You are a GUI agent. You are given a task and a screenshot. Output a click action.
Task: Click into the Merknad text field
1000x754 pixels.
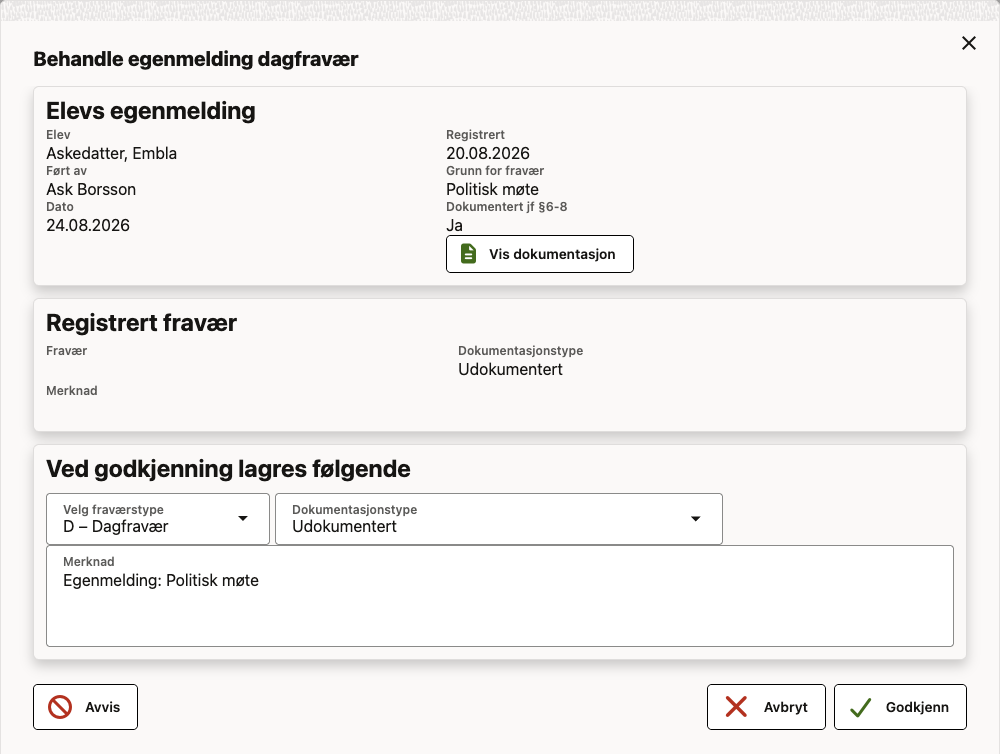500,596
